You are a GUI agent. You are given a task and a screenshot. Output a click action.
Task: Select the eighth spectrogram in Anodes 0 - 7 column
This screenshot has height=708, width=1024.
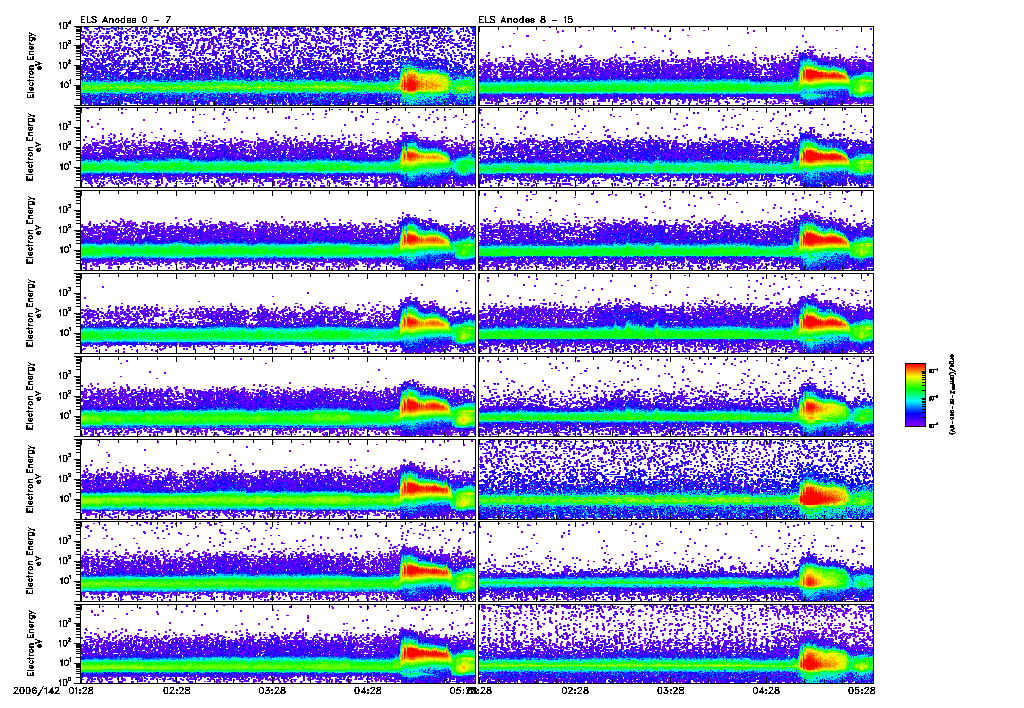coord(278,644)
